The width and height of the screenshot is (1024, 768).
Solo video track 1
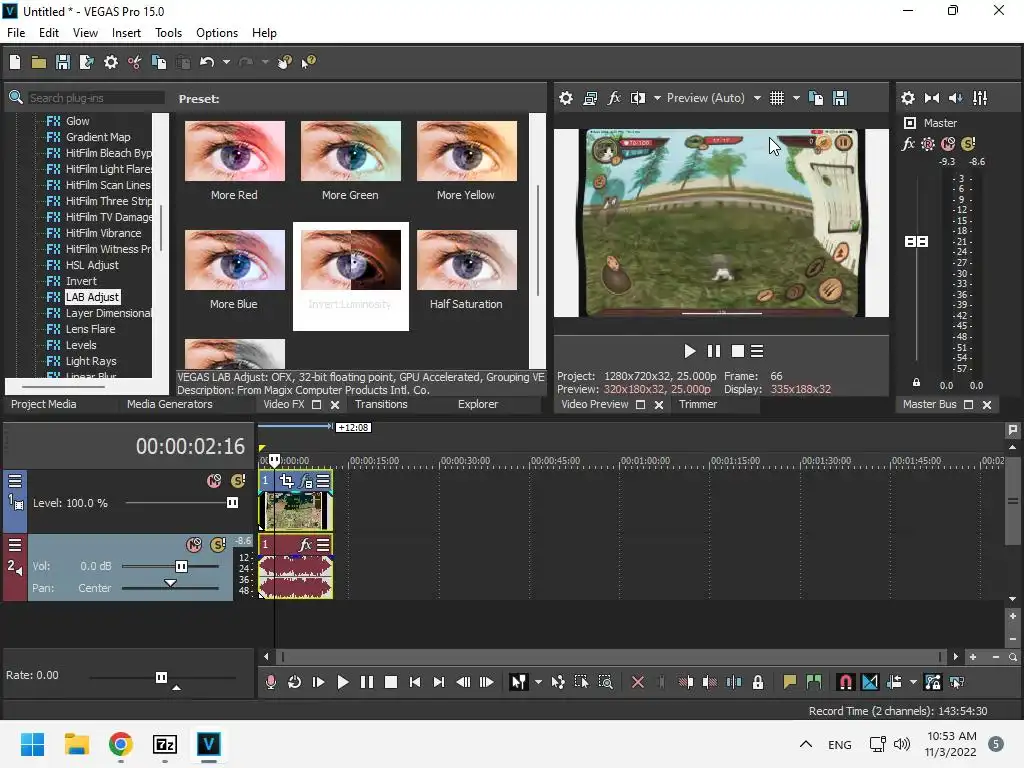[x=238, y=481]
